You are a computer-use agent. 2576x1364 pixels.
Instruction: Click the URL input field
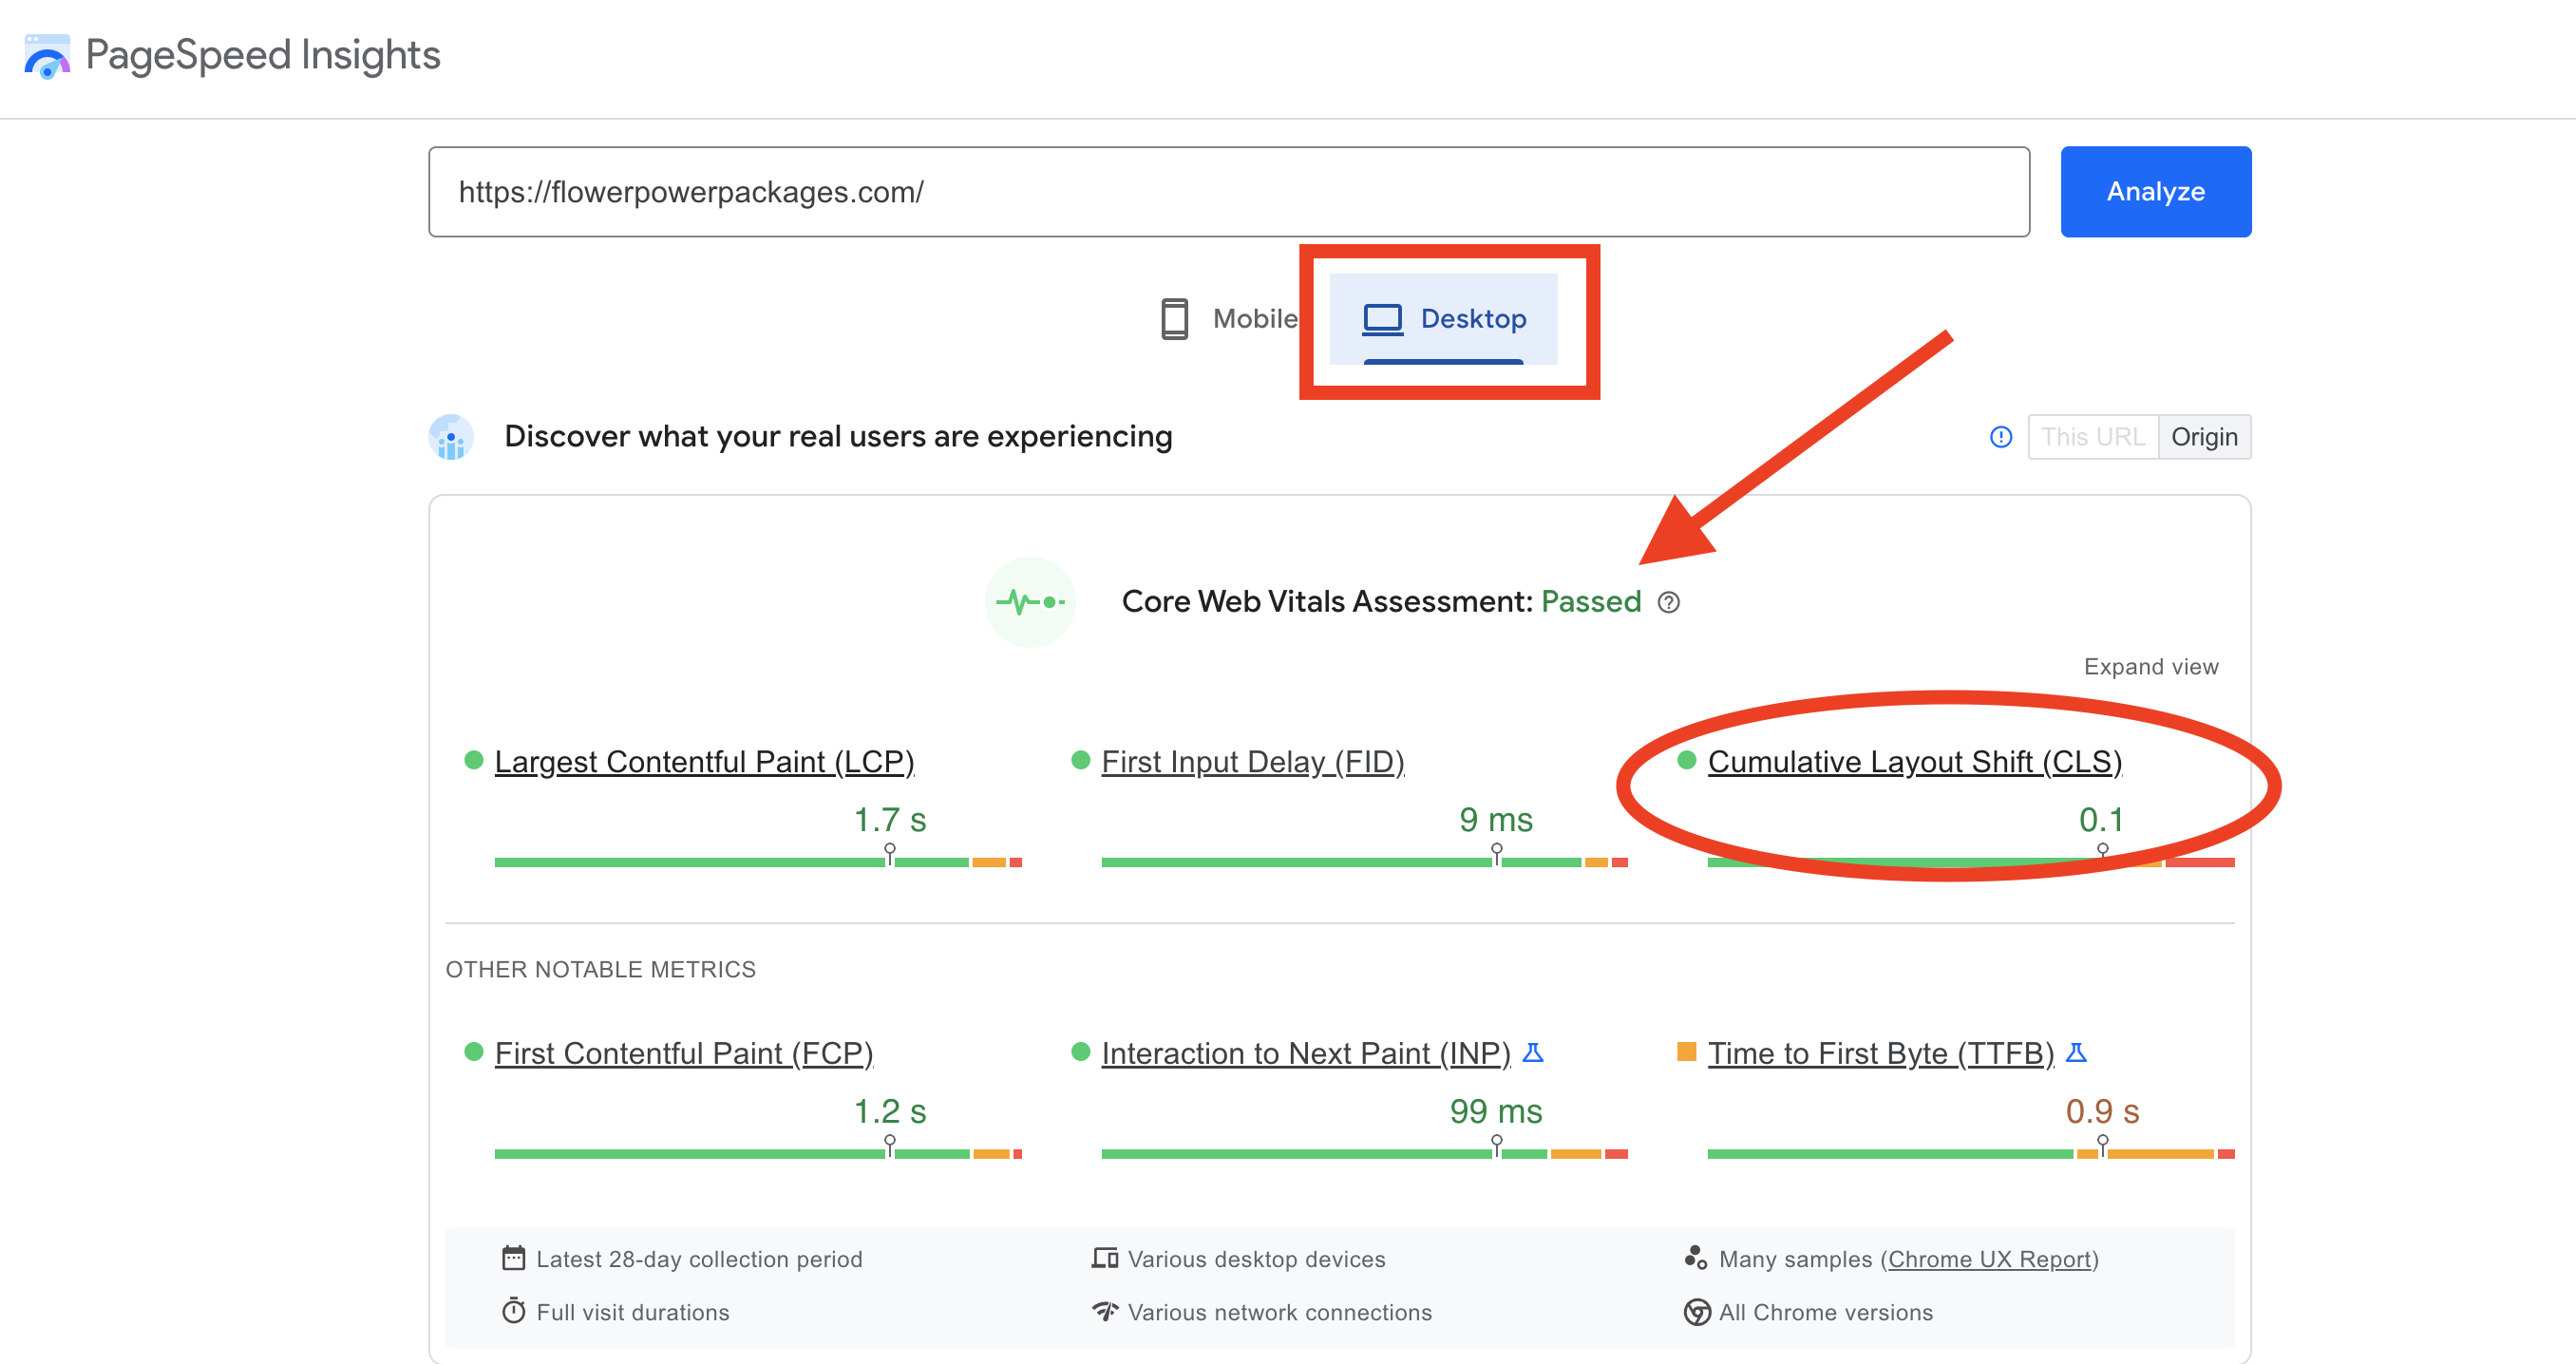pos(1228,192)
